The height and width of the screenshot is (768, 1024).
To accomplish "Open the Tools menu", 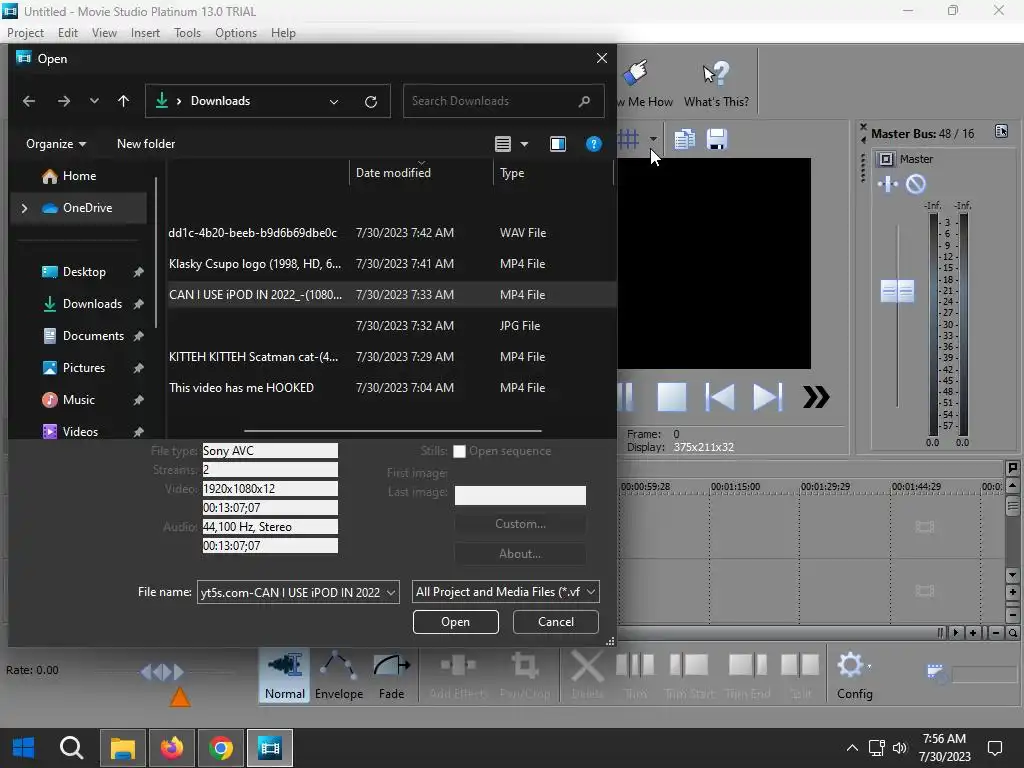I will [x=187, y=33].
